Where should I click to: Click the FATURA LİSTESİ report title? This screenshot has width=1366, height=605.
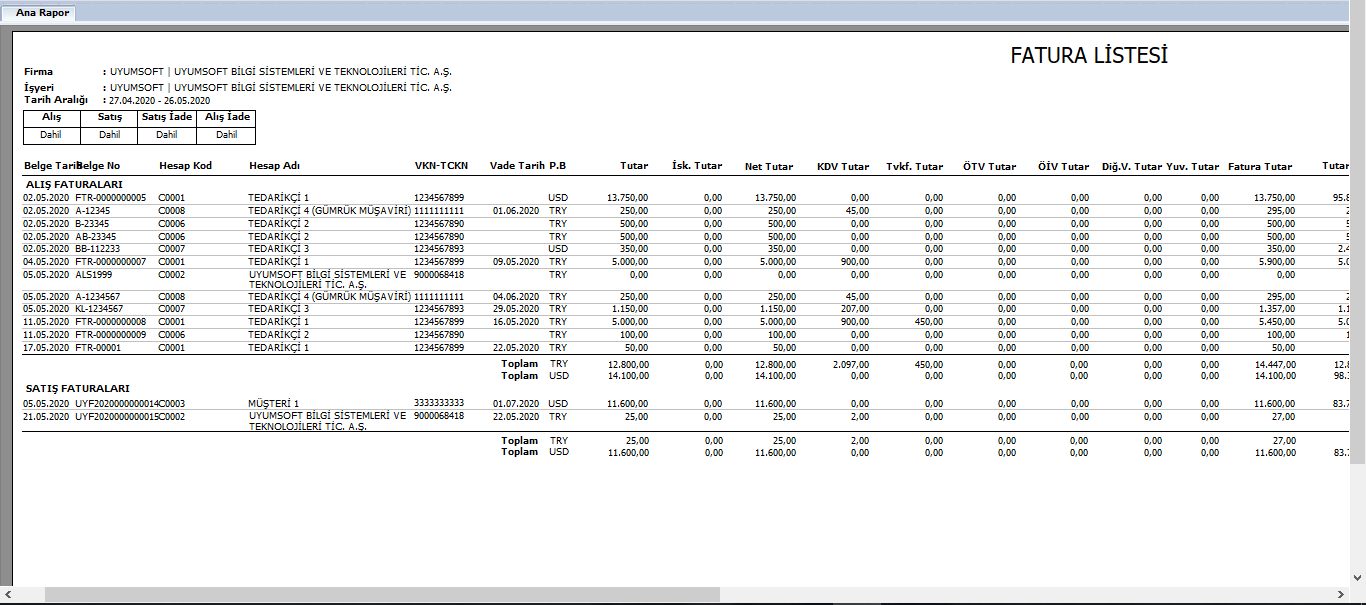pos(1088,56)
